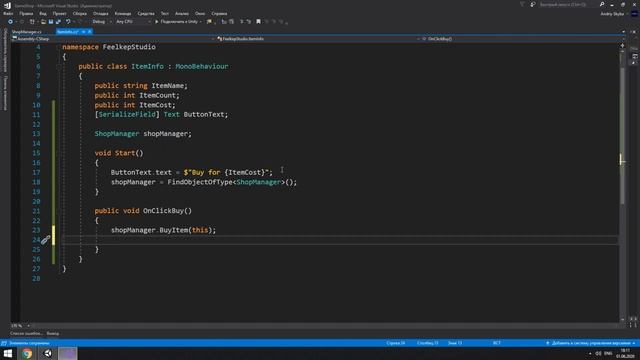Click the status bar ready icon
This screenshot has height=360, width=640.
tap(4, 343)
